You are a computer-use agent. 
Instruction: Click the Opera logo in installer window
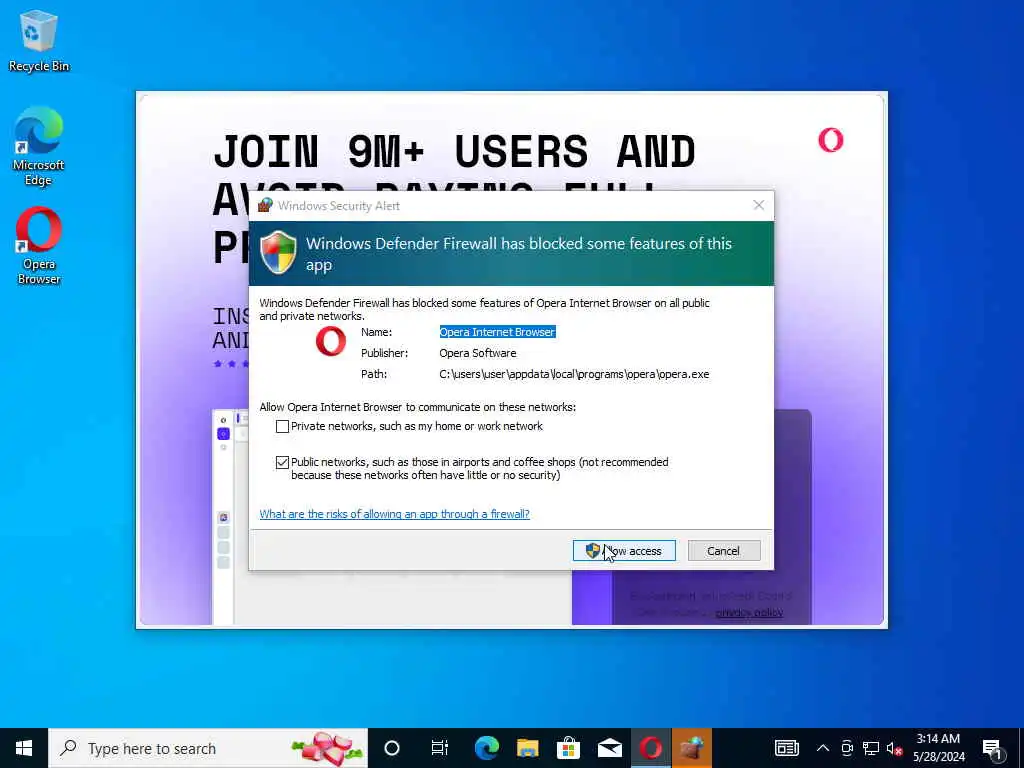click(x=831, y=140)
